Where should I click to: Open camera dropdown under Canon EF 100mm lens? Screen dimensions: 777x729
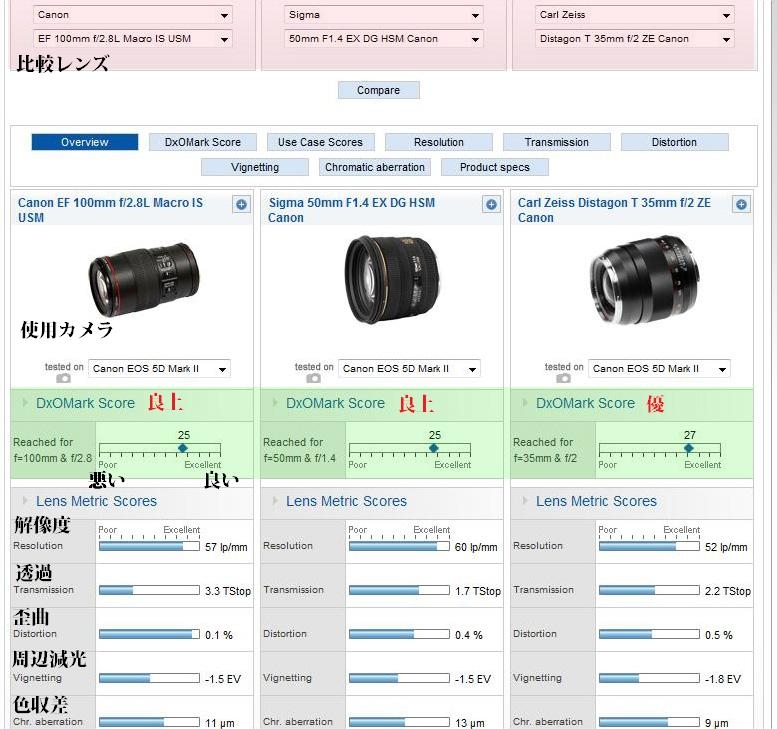(x=159, y=369)
